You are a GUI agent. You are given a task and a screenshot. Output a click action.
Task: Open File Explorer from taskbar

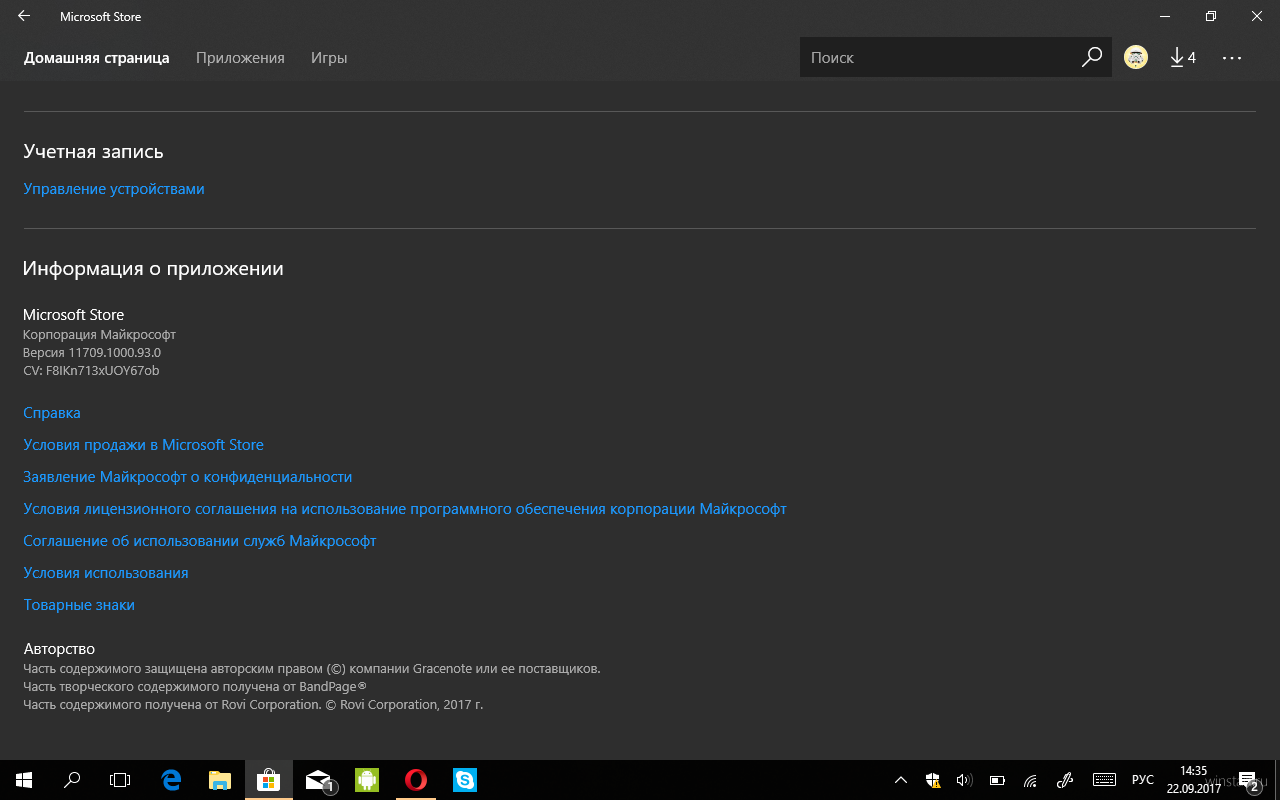[x=220, y=780]
